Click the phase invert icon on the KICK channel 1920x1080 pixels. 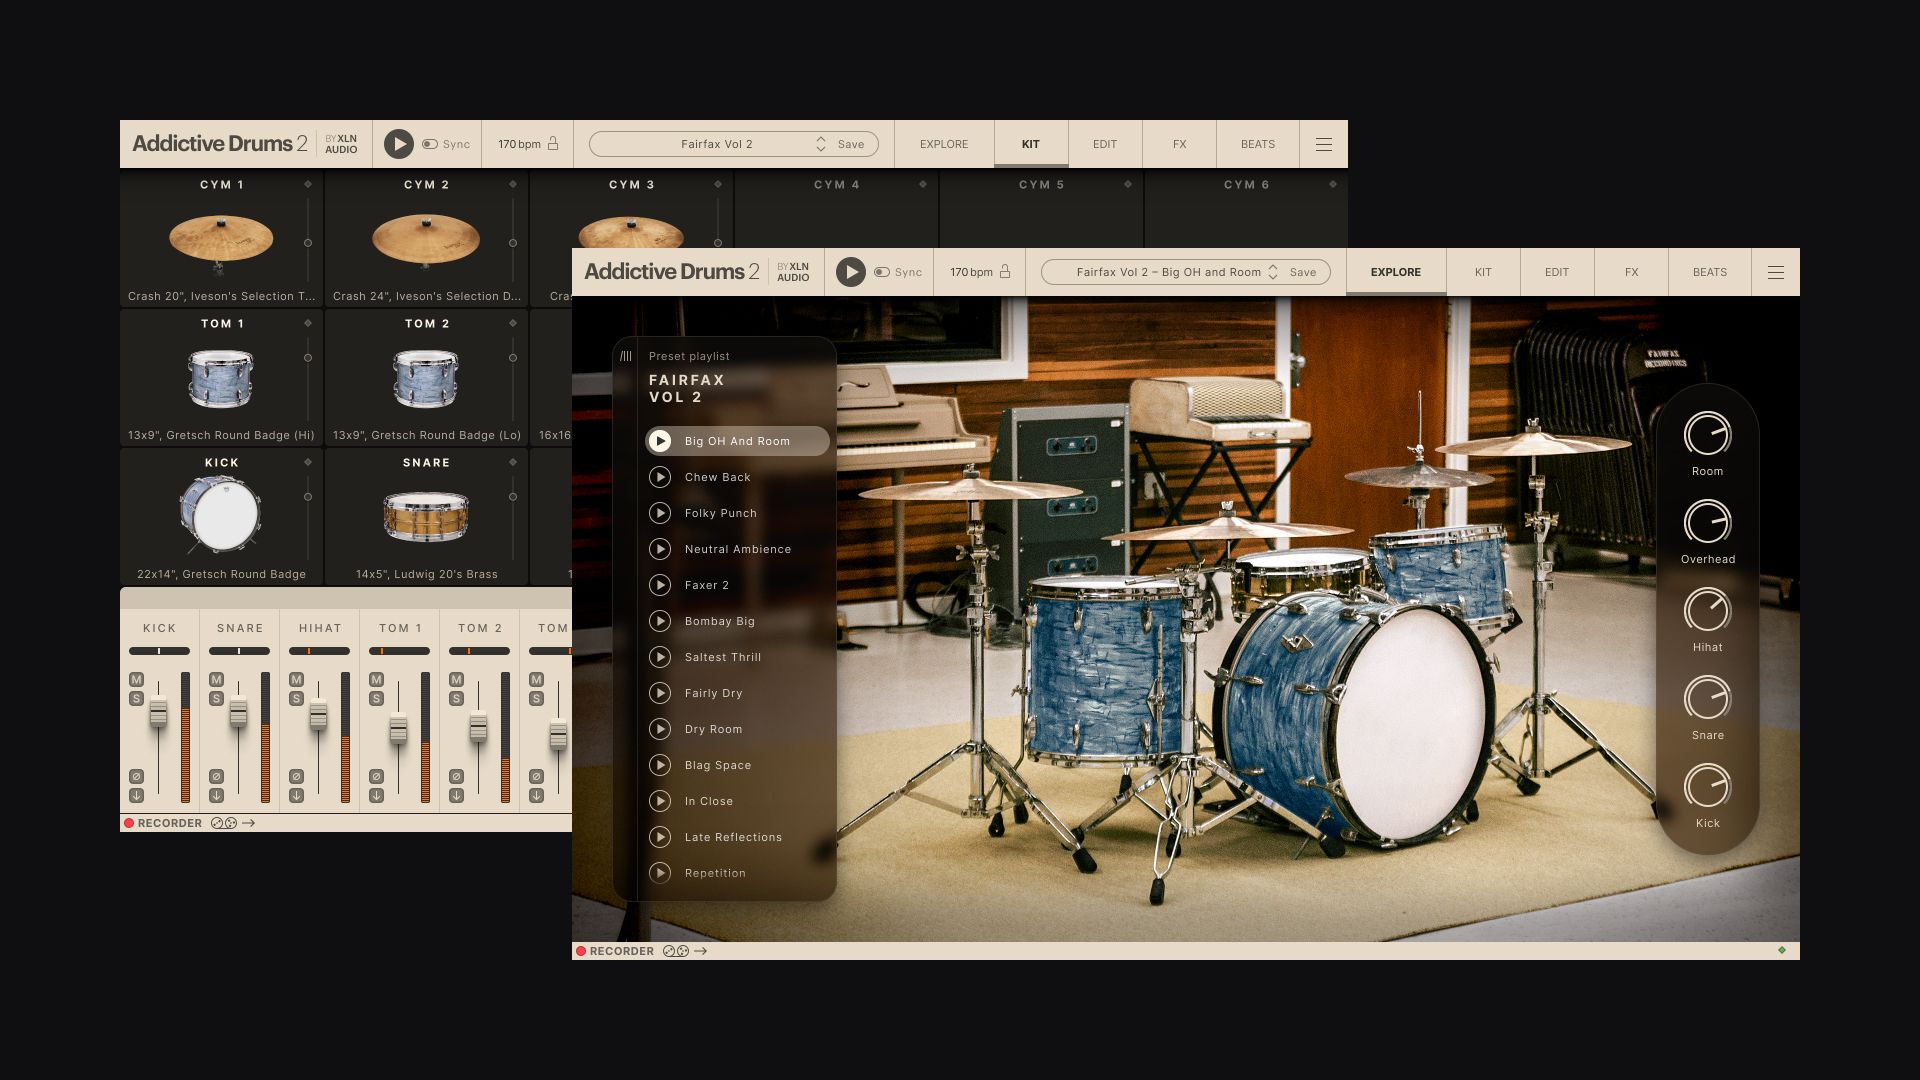pyautogui.click(x=136, y=776)
